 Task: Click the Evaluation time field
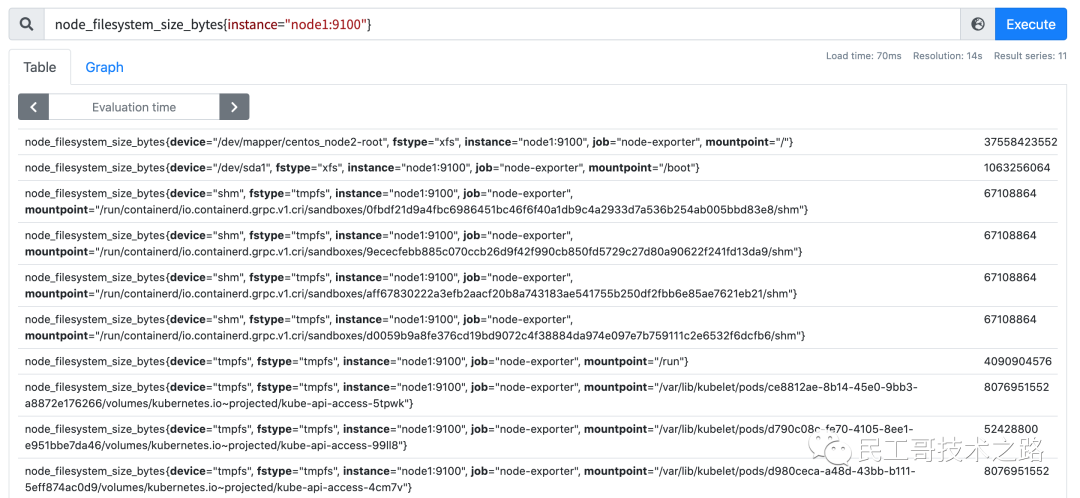point(134,107)
